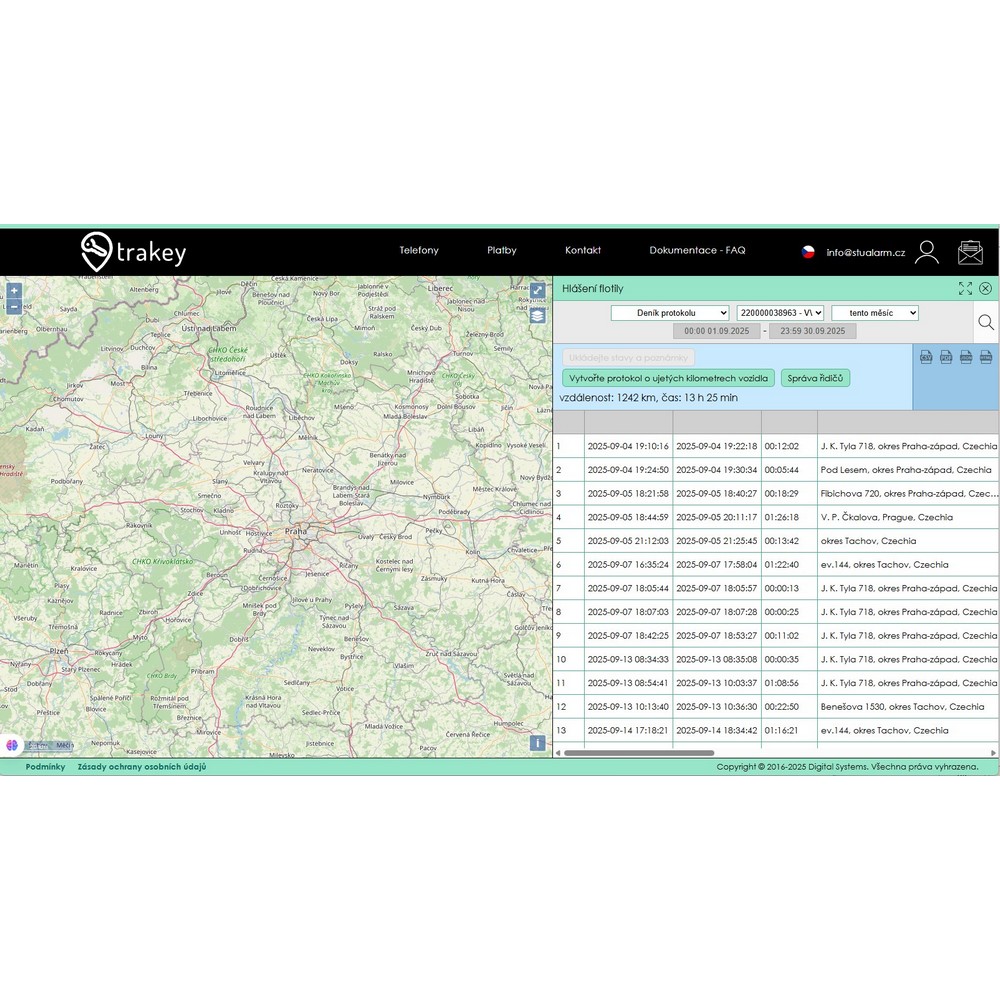
Task: Open the user account profile icon
Action: pyautogui.click(x=927, y=252)
